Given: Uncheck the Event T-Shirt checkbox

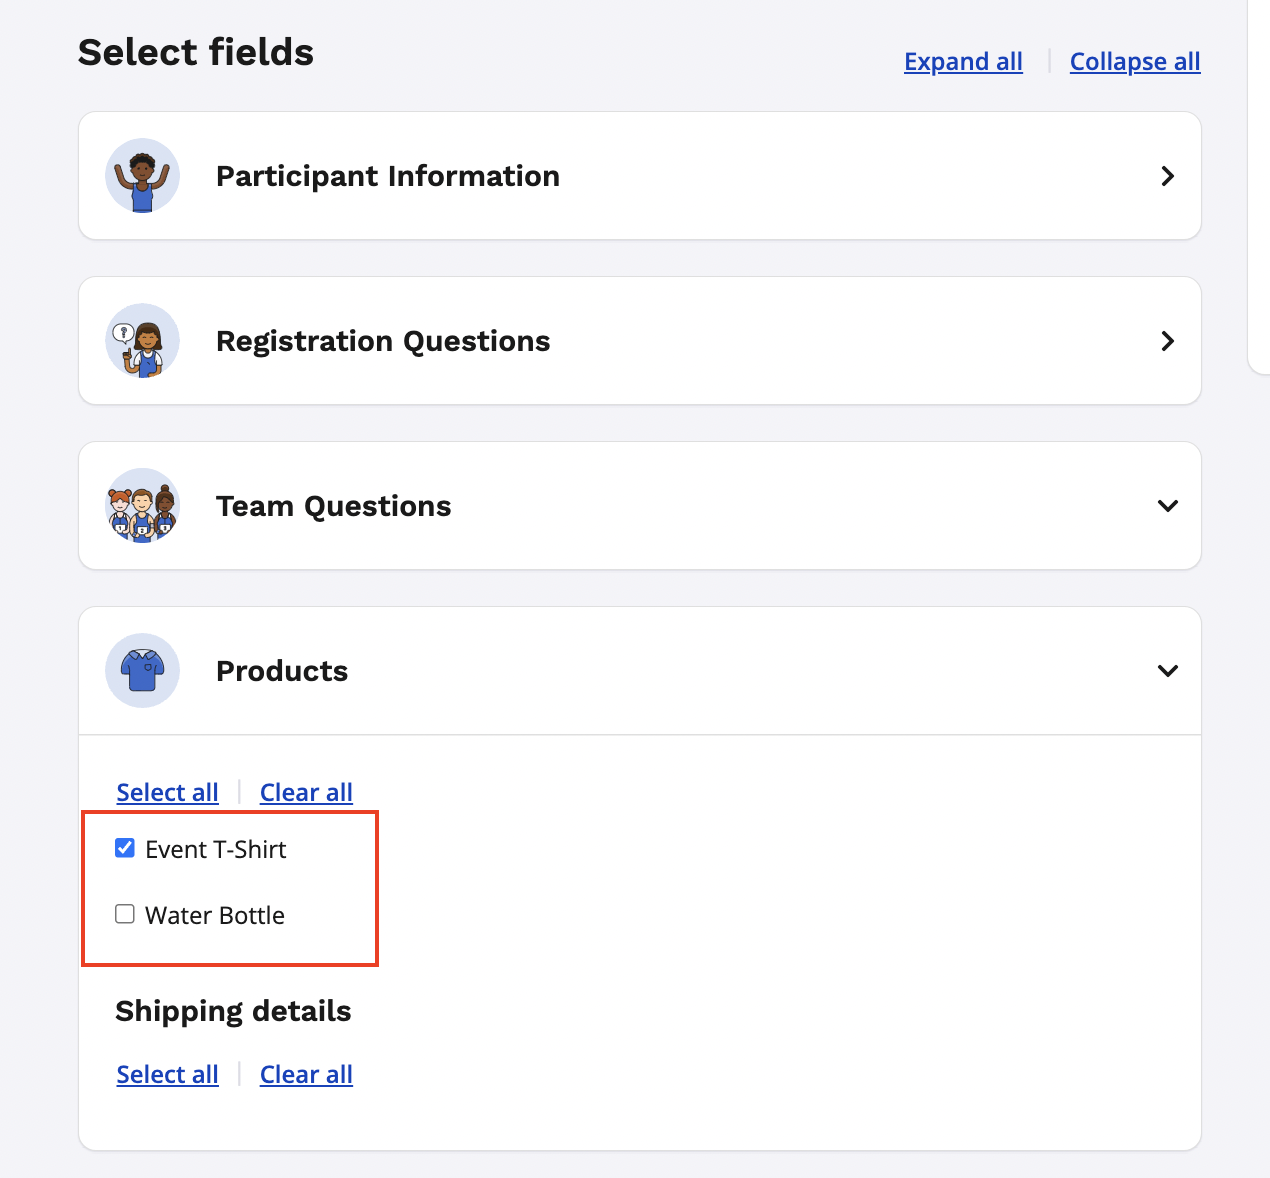Looking at the screenshot, I should tap(125, 849).
